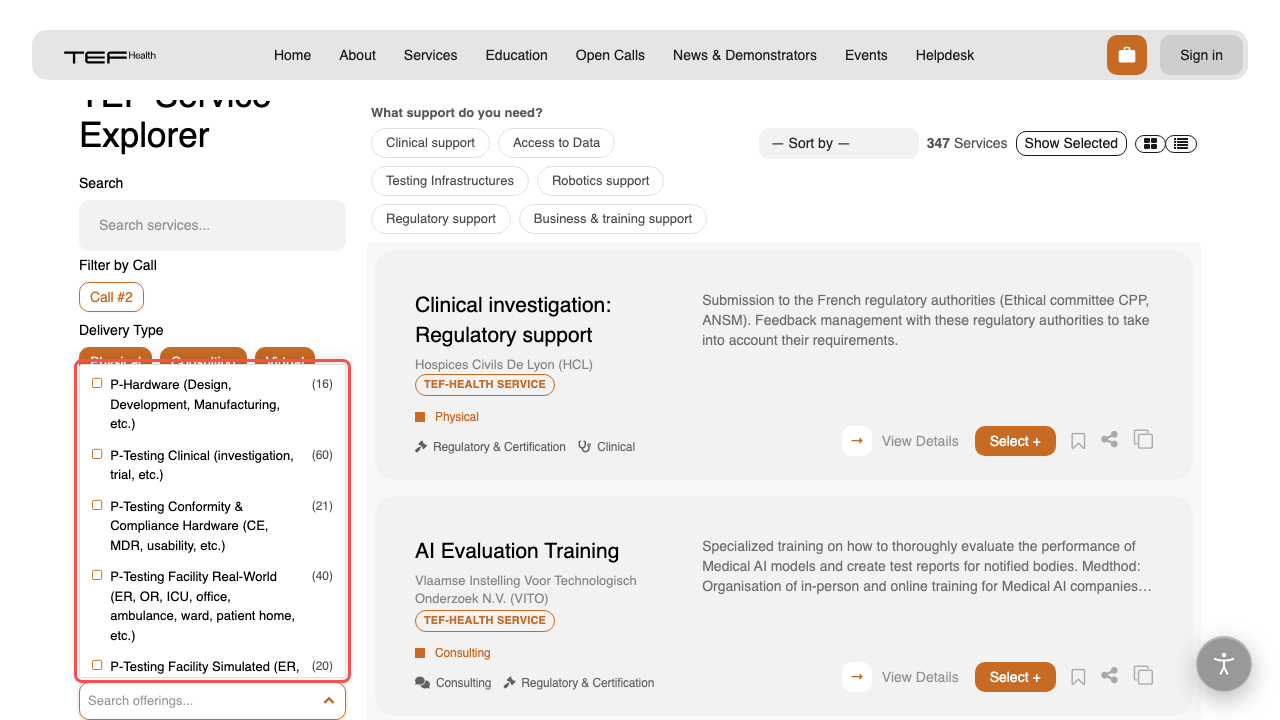Check P-Testing Facility Real-World option

pos(97,575)
